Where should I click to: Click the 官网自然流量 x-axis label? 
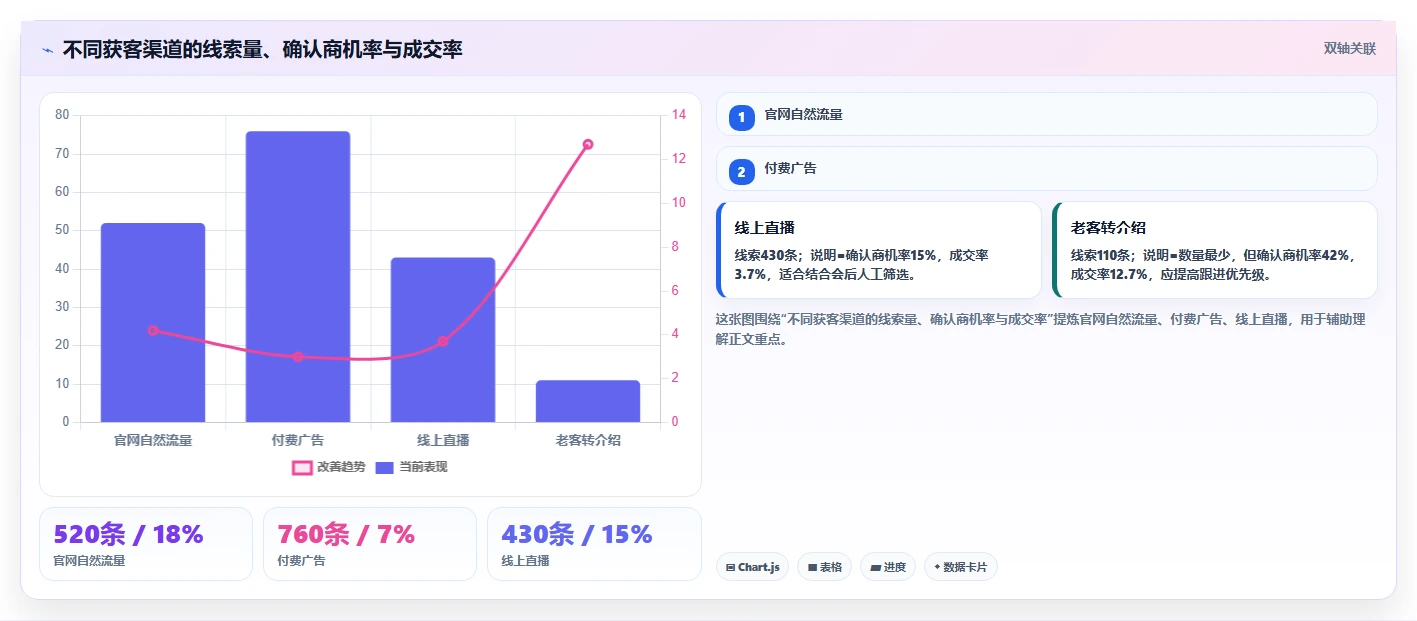[153, 440]
